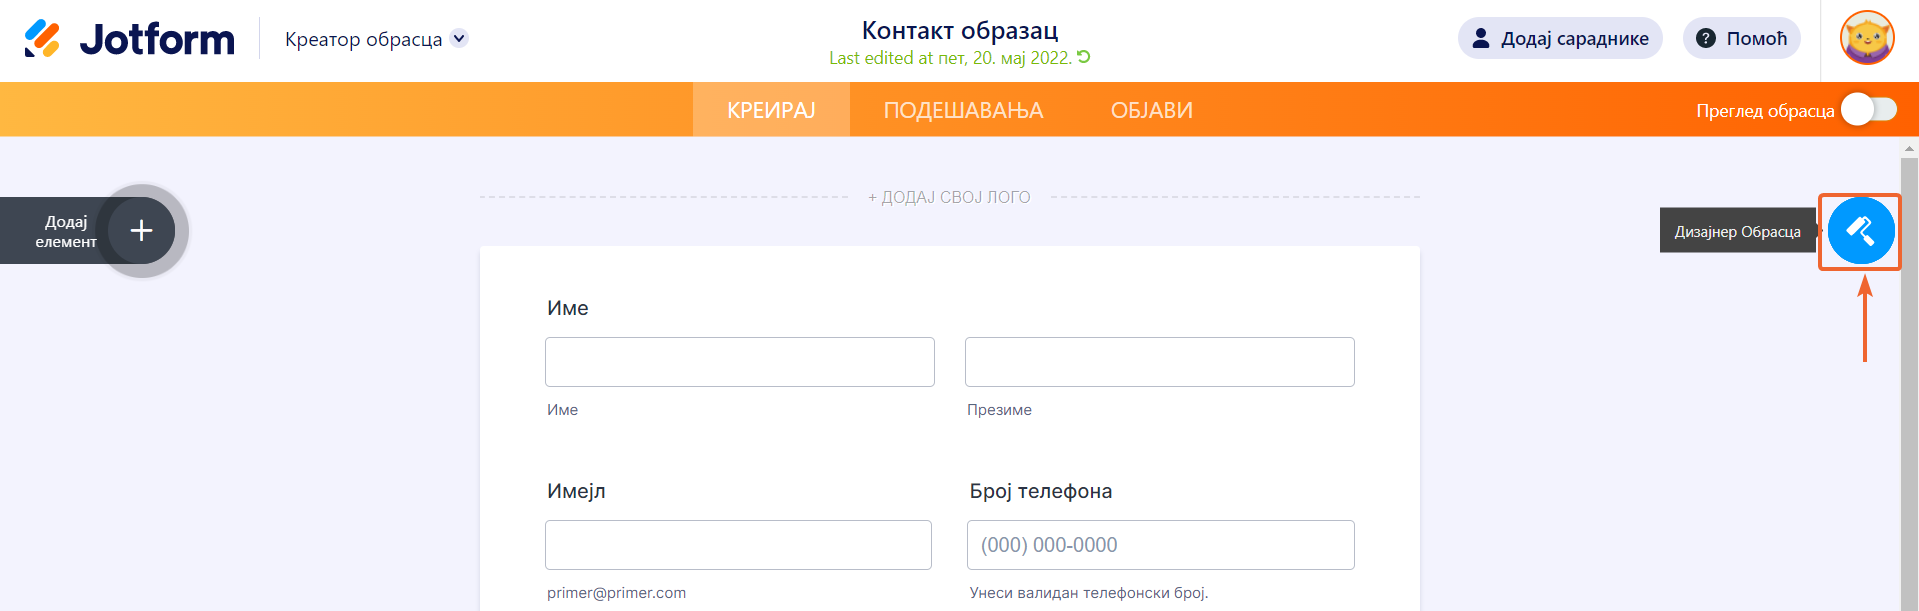The height and width of the screenshot is (611, 1919).
Task: Toggle the Преглед обрасца preview switch
Action: (x=1868, y=110)
